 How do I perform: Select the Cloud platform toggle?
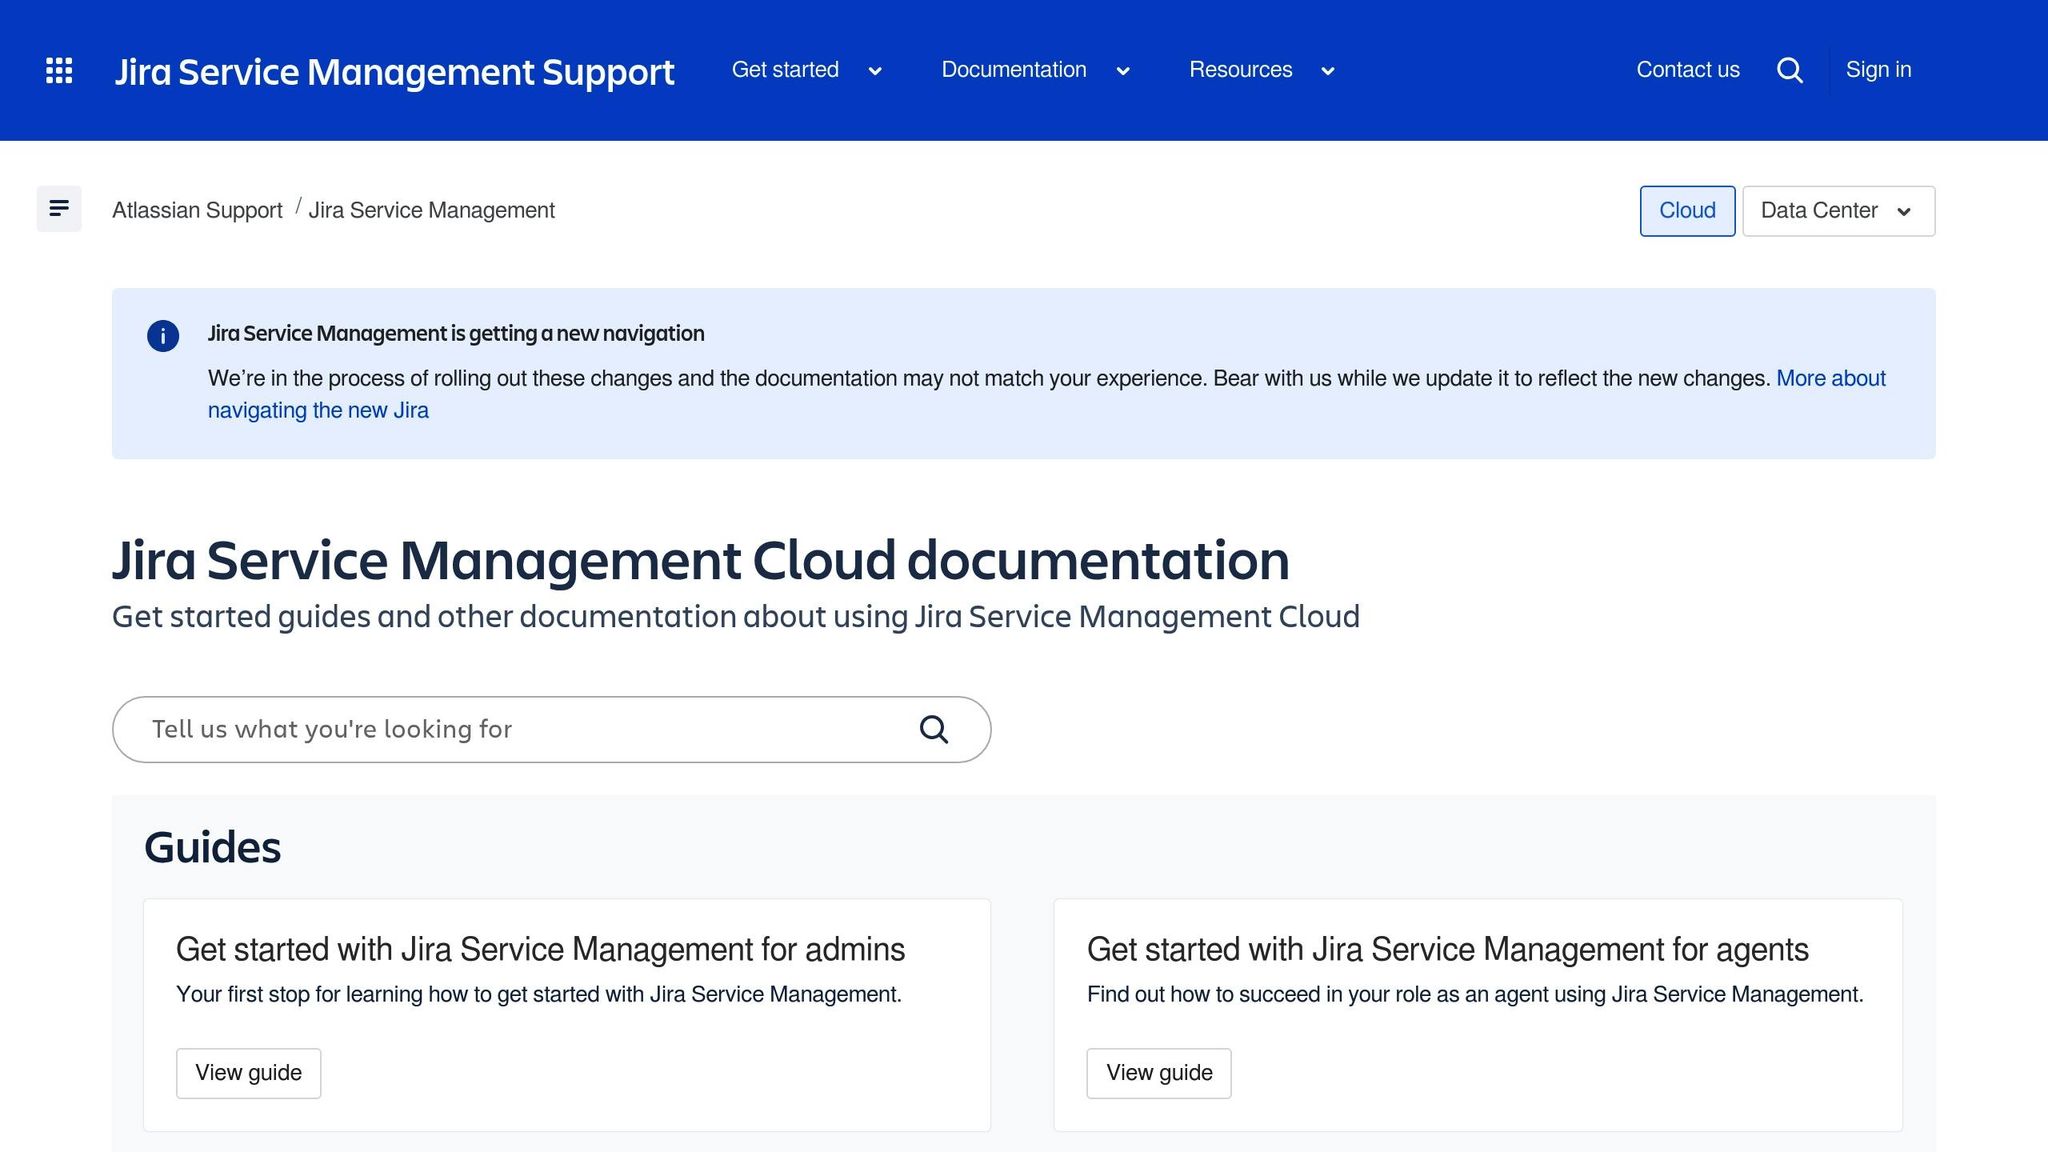[1687, 210]
